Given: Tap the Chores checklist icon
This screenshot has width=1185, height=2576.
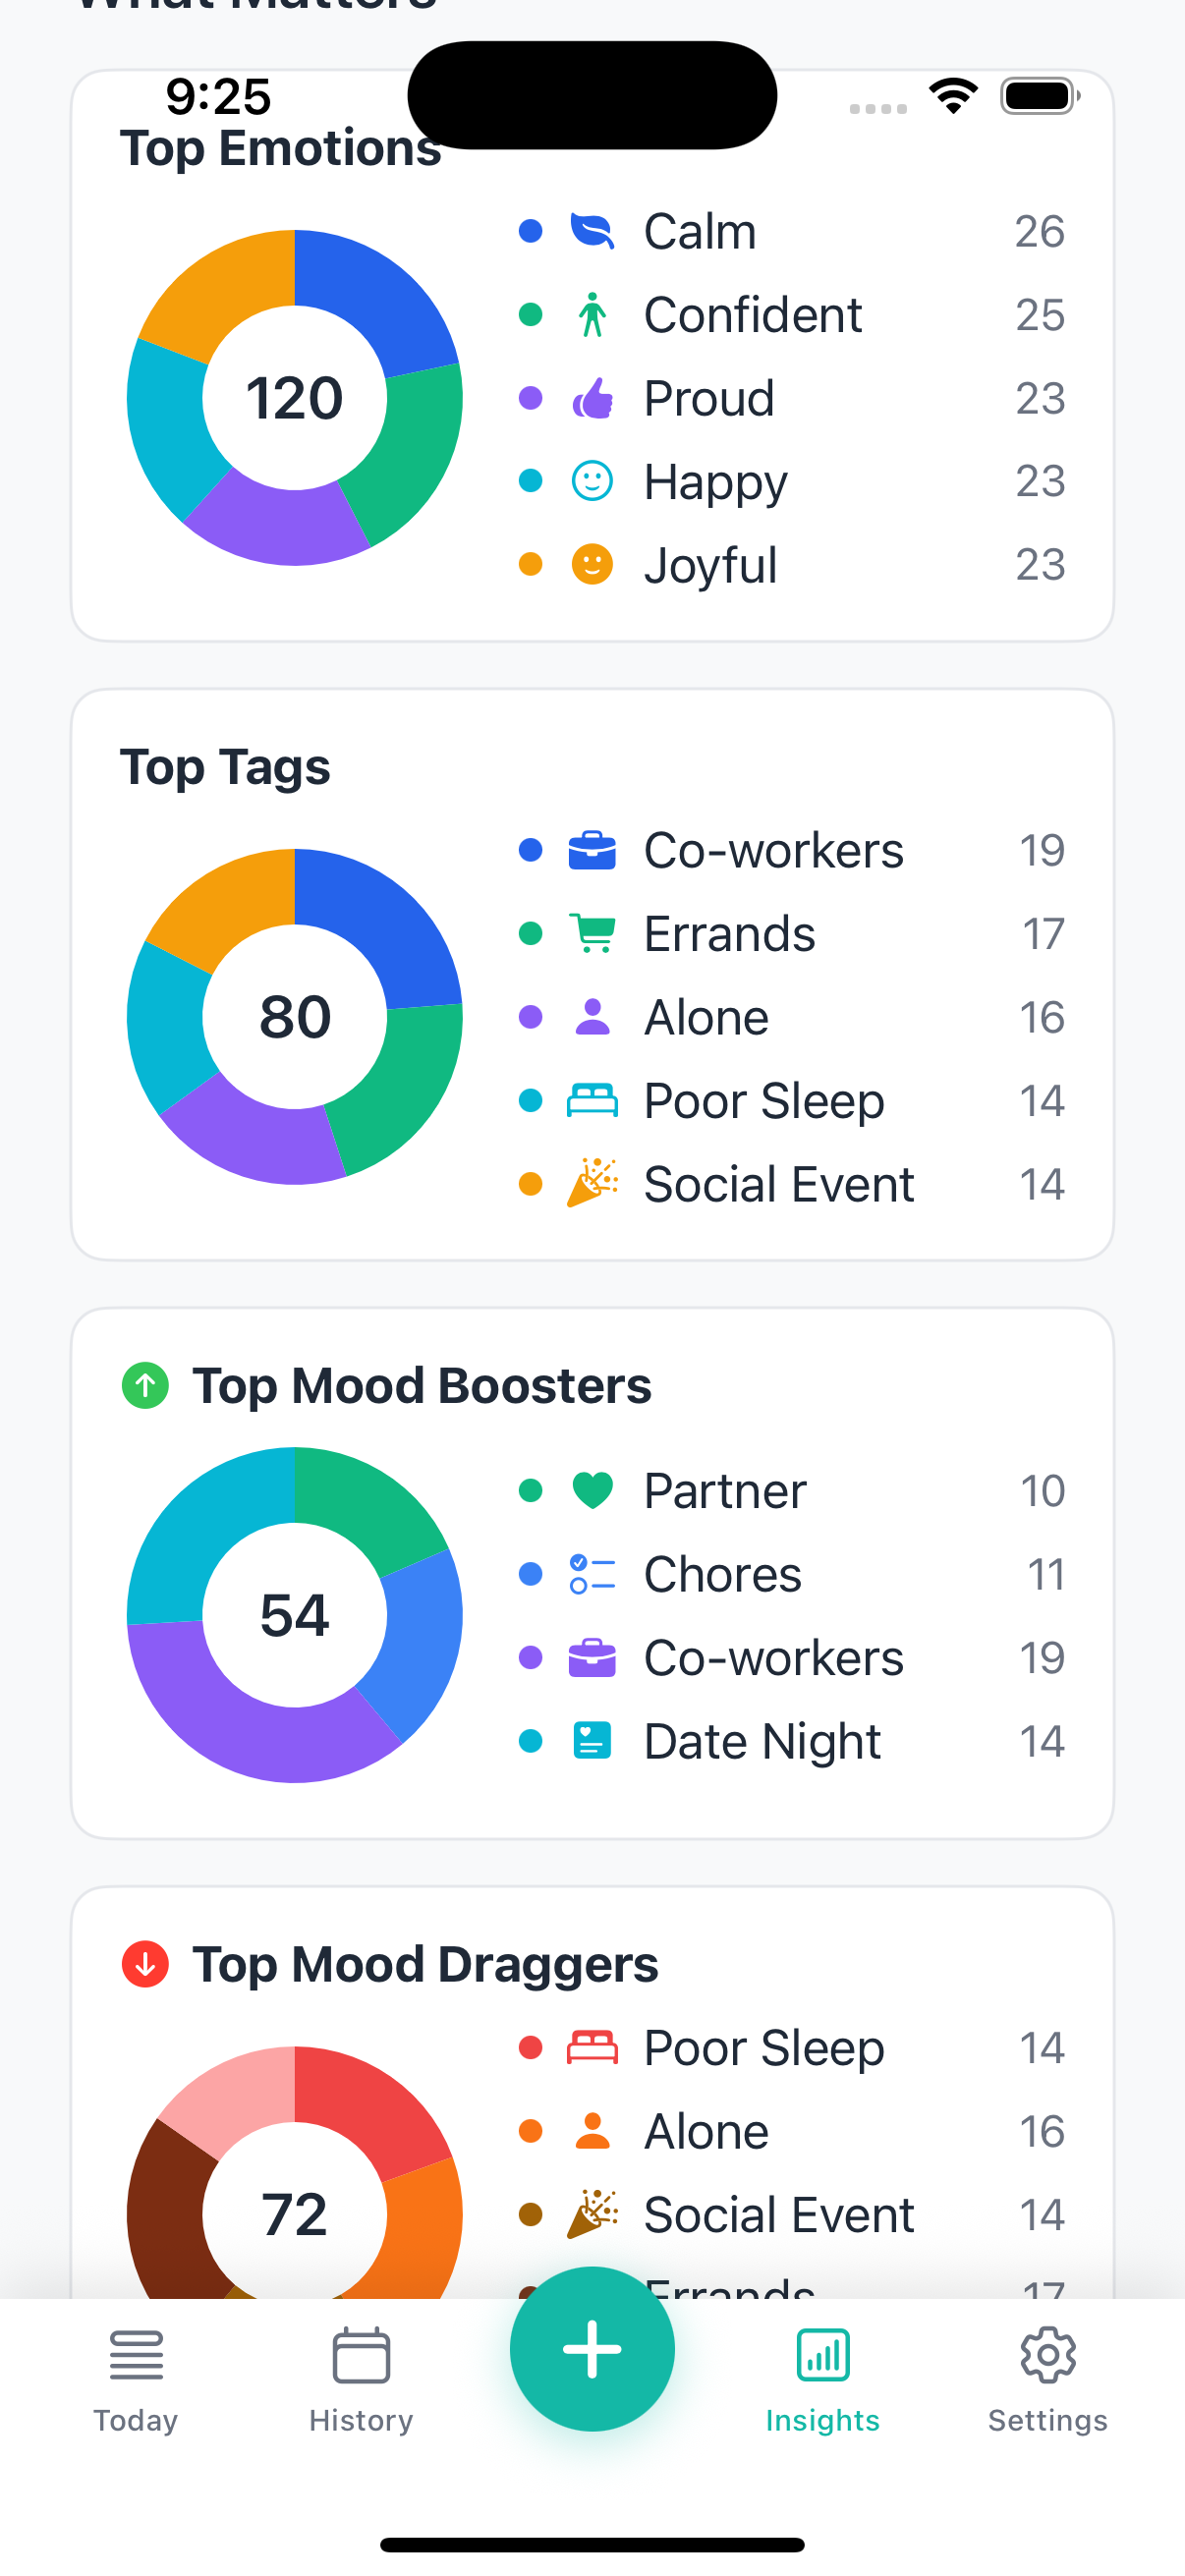Looking at the screenshot, I should [592, 1574].
